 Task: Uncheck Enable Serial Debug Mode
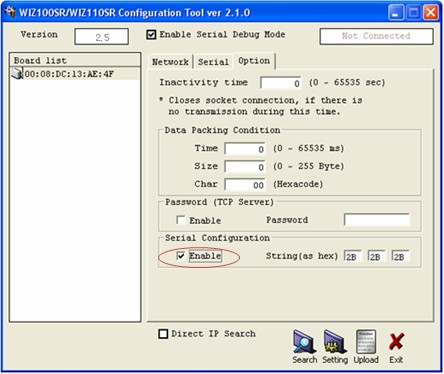(x=151, y=35)
